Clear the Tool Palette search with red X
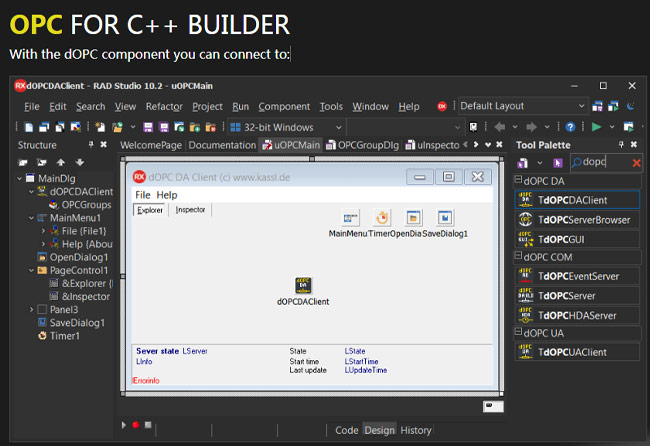650x446 pixels. tap(636, 163)
